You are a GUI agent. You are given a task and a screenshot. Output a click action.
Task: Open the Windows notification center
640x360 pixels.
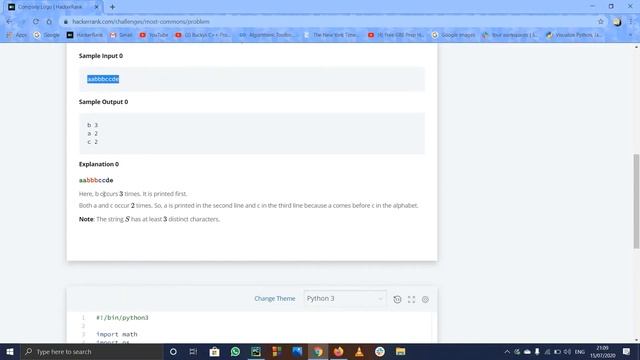[x=627, y=351]
